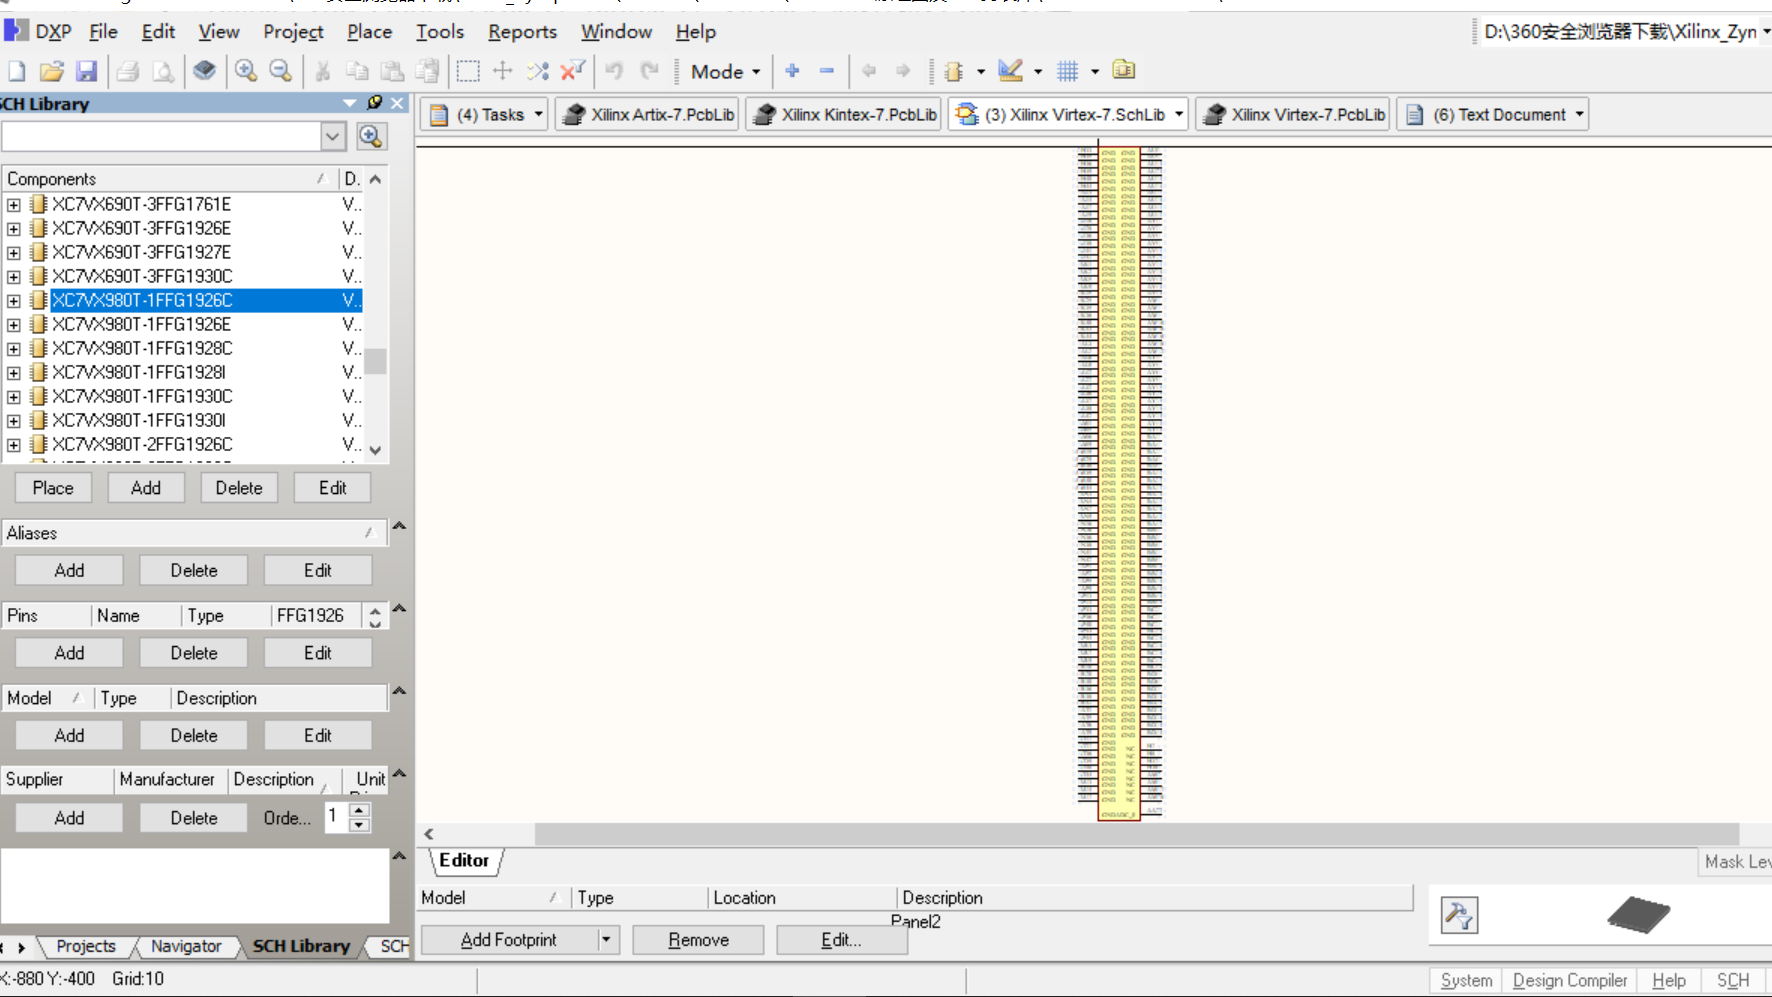Image resolution: width=1772 pixels, height=997 pixels.
Task: Click the search magnifier beside filter box
Action: tap(371, 136)
